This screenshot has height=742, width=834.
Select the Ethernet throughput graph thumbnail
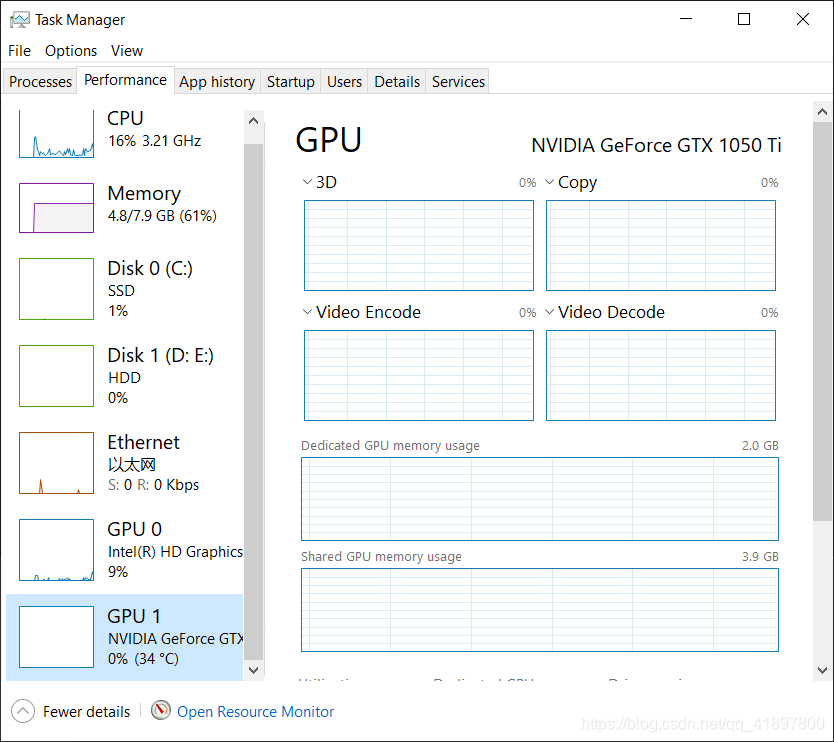click(56, 463)
